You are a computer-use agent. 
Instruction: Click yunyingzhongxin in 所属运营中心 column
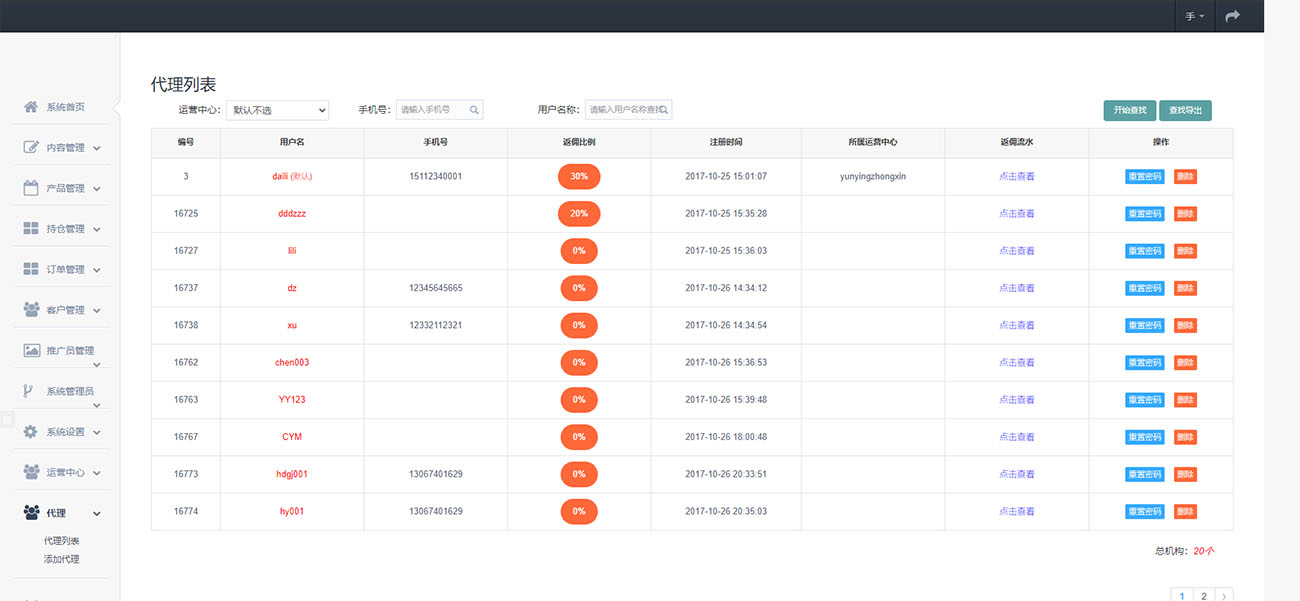coord(873,176)
